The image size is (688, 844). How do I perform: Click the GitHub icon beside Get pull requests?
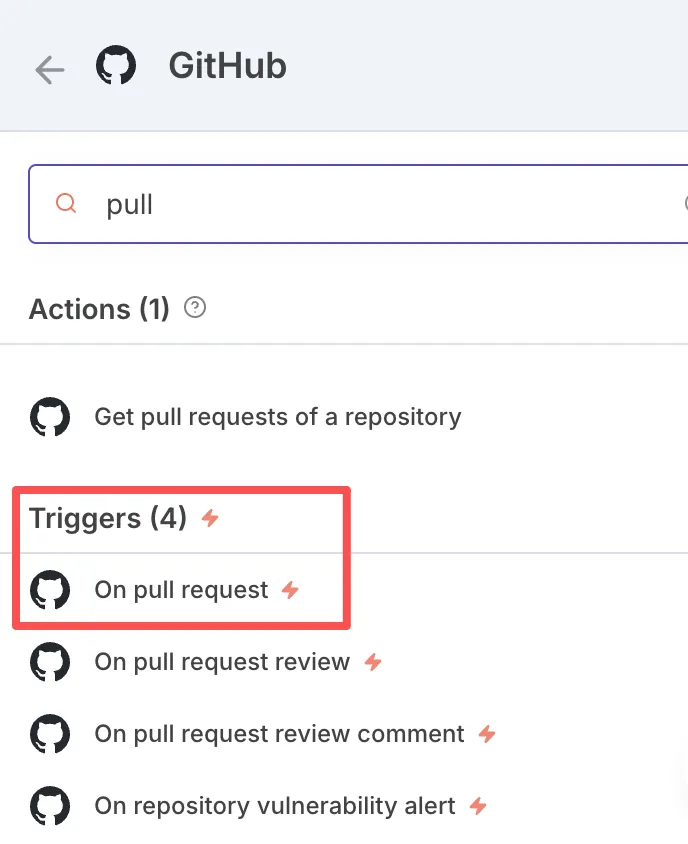point(50,417)
